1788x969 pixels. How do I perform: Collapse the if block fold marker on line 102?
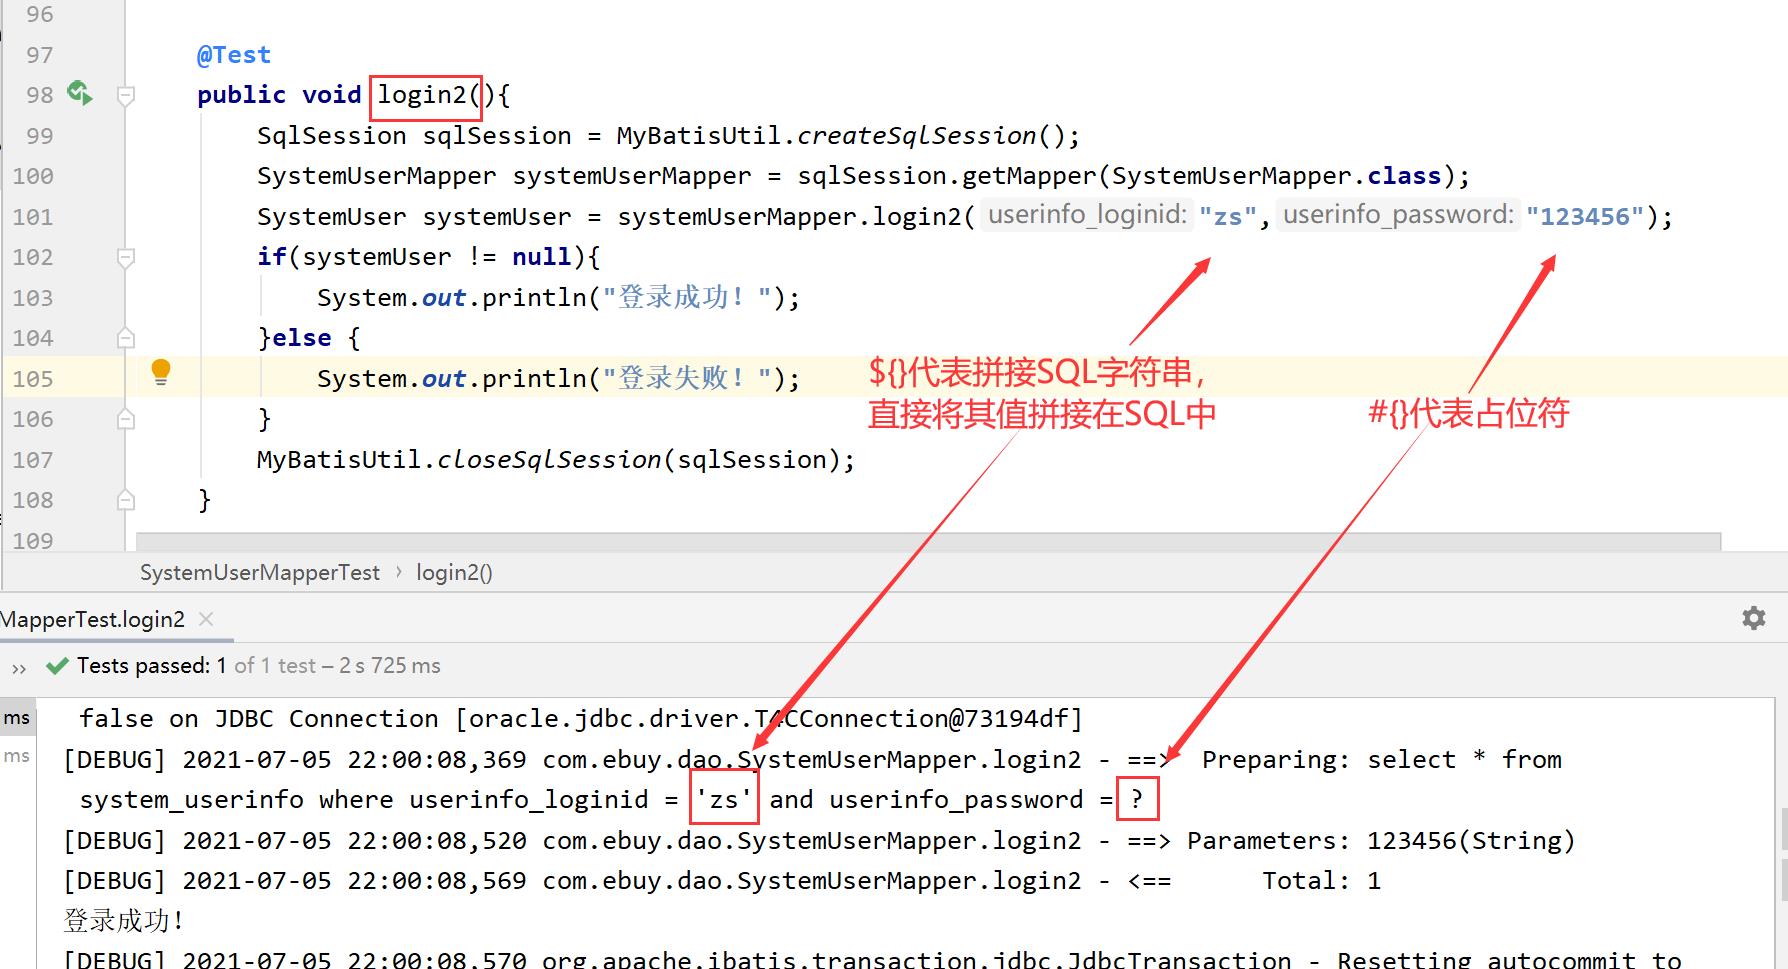click(x=126, y=257)
